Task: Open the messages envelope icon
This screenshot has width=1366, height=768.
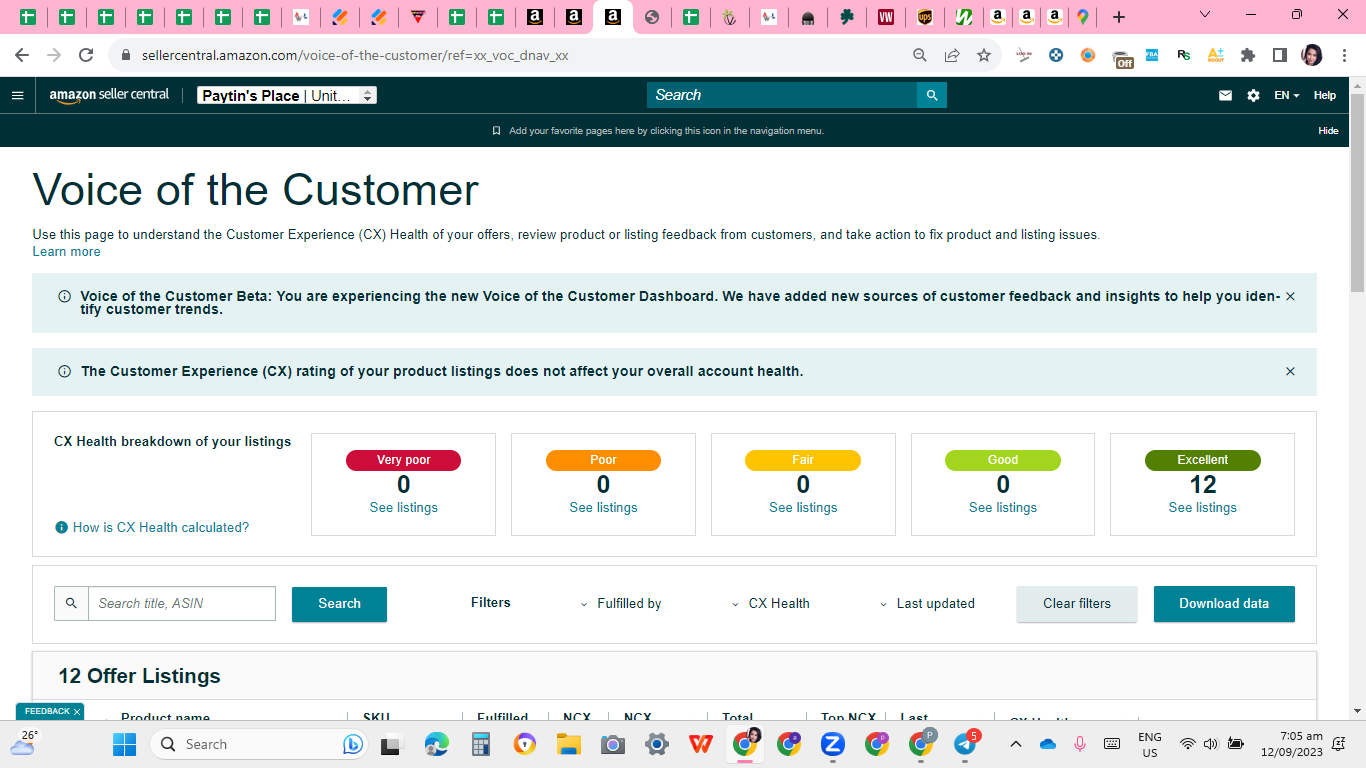Action: pos(1225,96)
